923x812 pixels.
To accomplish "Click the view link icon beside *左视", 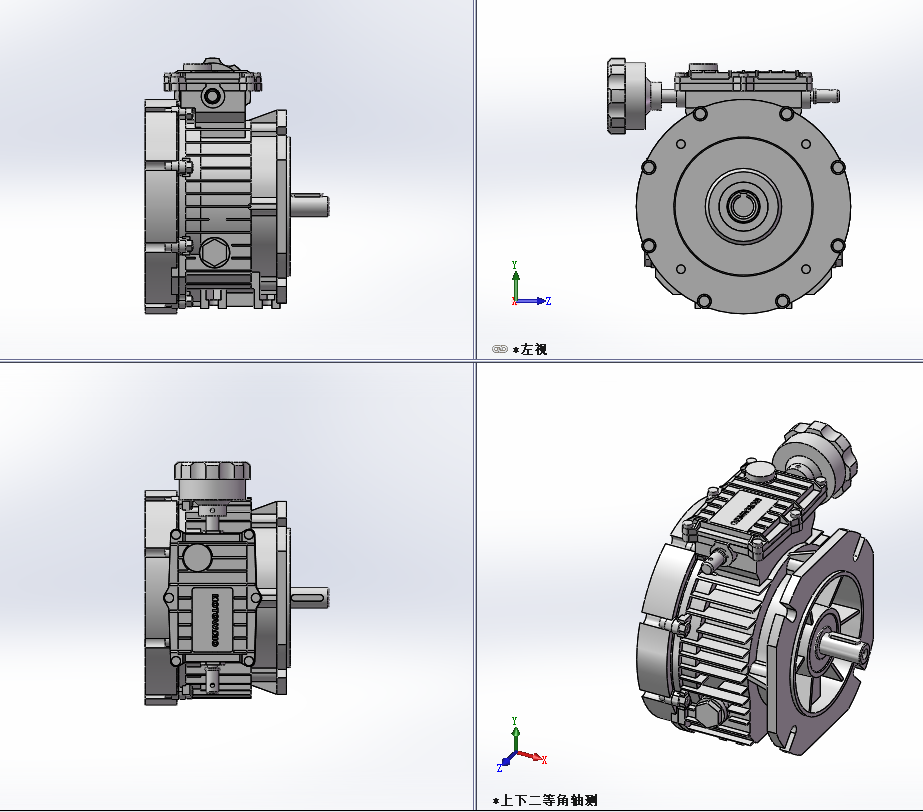I will click(499, 349).
